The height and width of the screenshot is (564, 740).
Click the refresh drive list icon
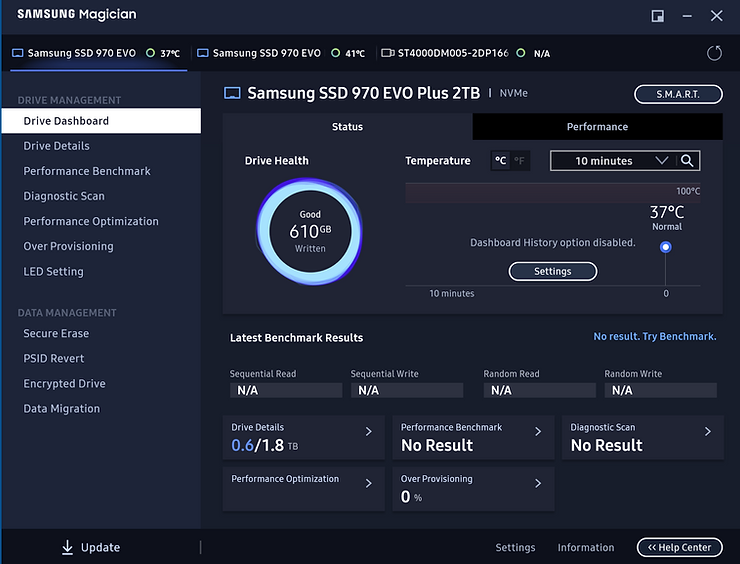[x=714, y=53]
